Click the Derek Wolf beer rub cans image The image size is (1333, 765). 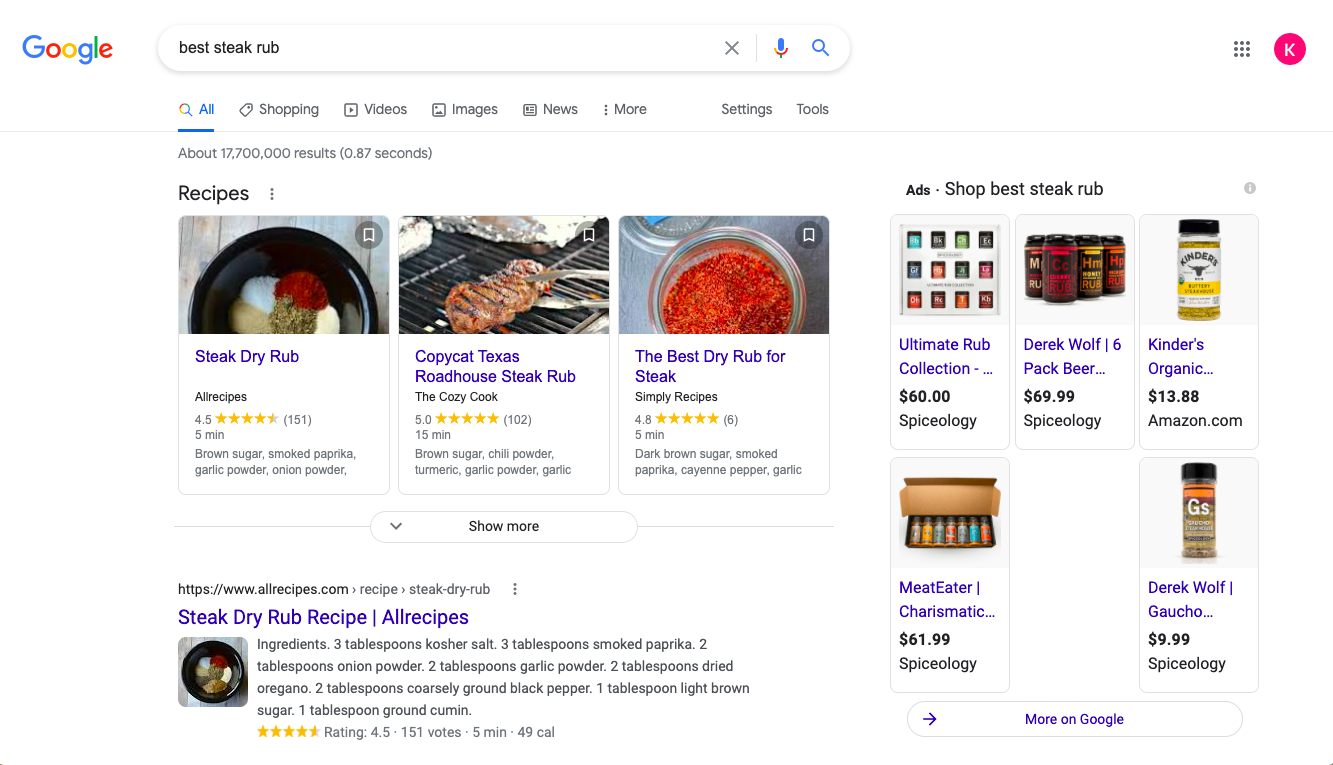click(x=1075, y=270)
